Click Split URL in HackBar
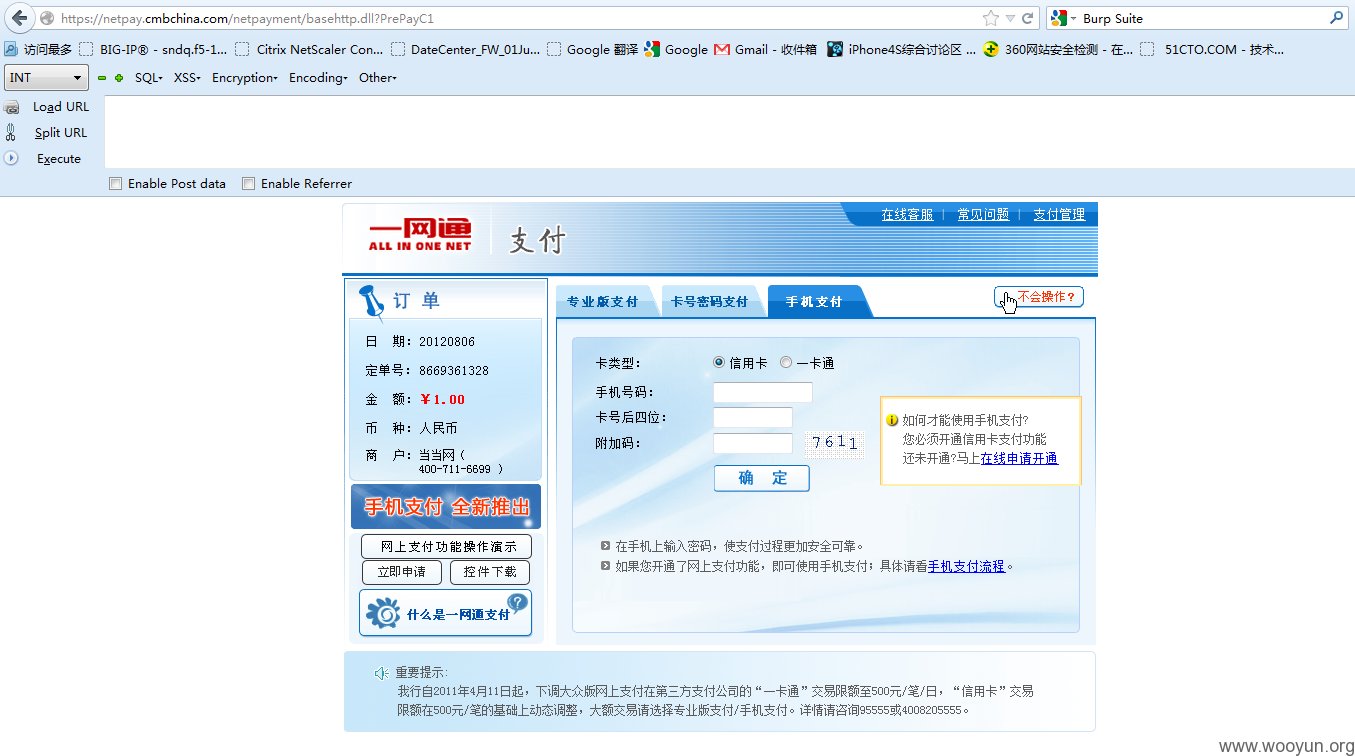The height and width of the screenshot is (756, 1355). [61, 133]
